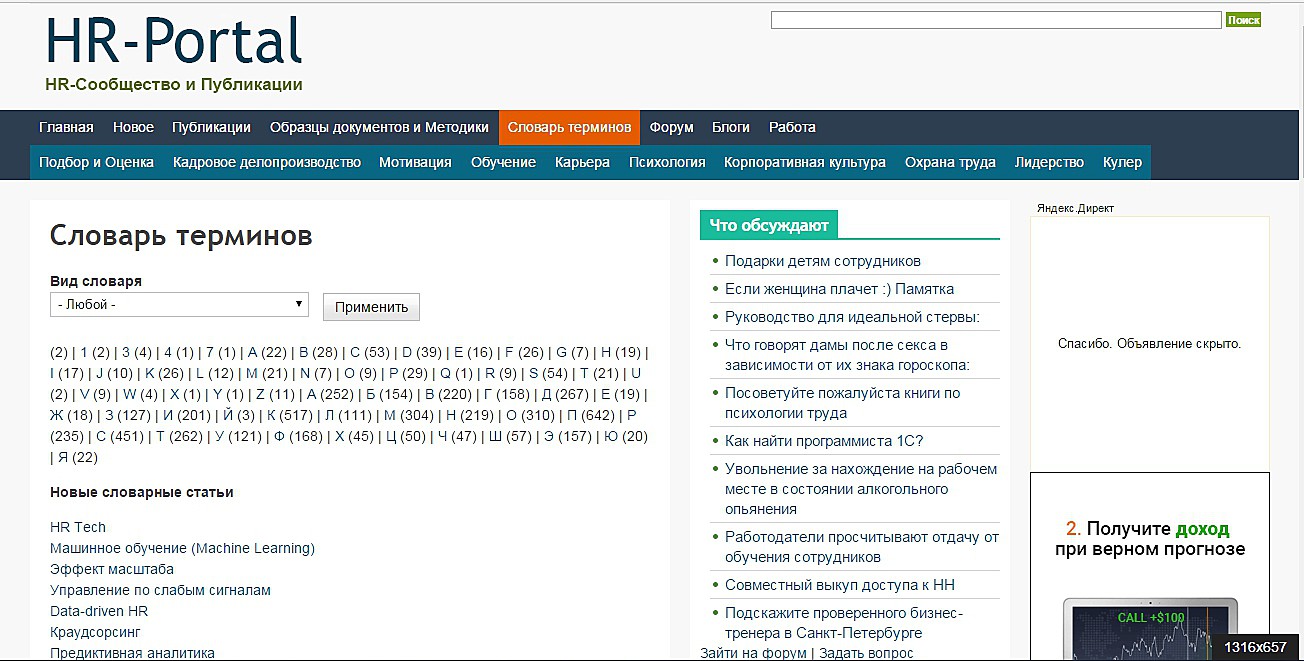Filter glossary by Cyrillic letter Д
The image size is (1304, 661).
click(547, 394)
